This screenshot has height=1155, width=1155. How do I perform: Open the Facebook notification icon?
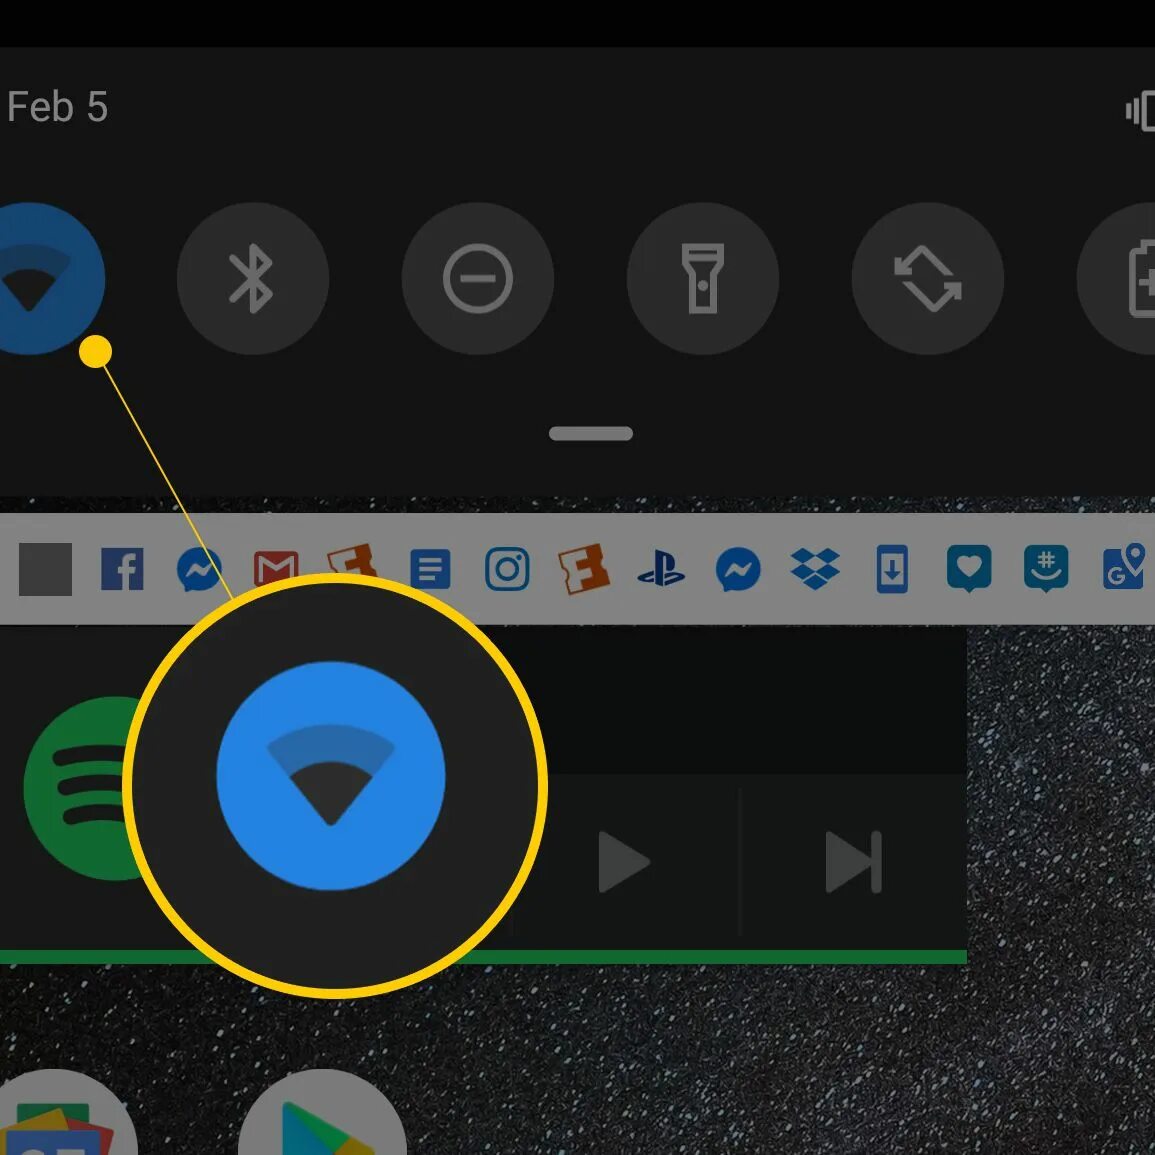coord(122,569)
